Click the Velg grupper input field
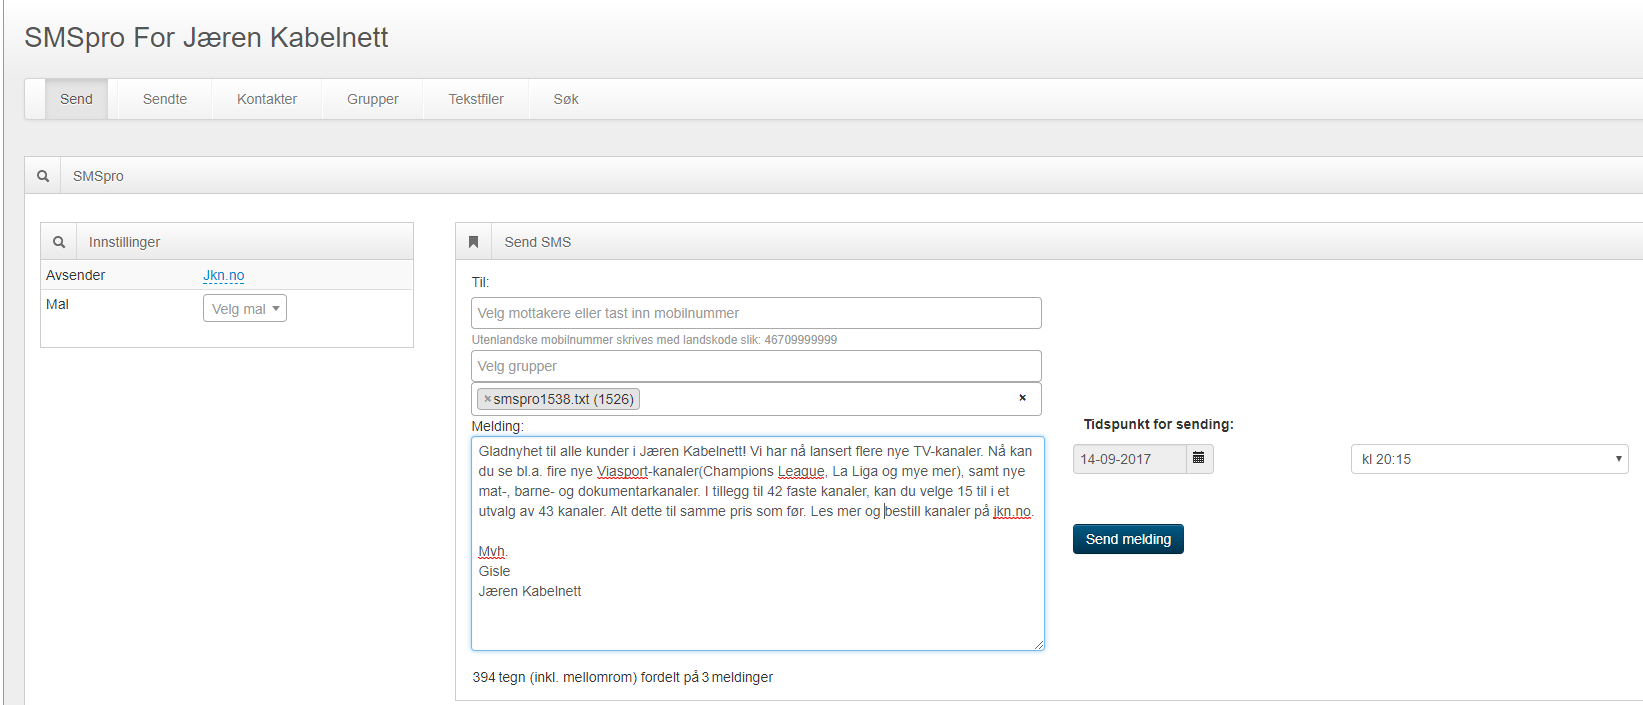1643x705 pixels. click(756, 366)
